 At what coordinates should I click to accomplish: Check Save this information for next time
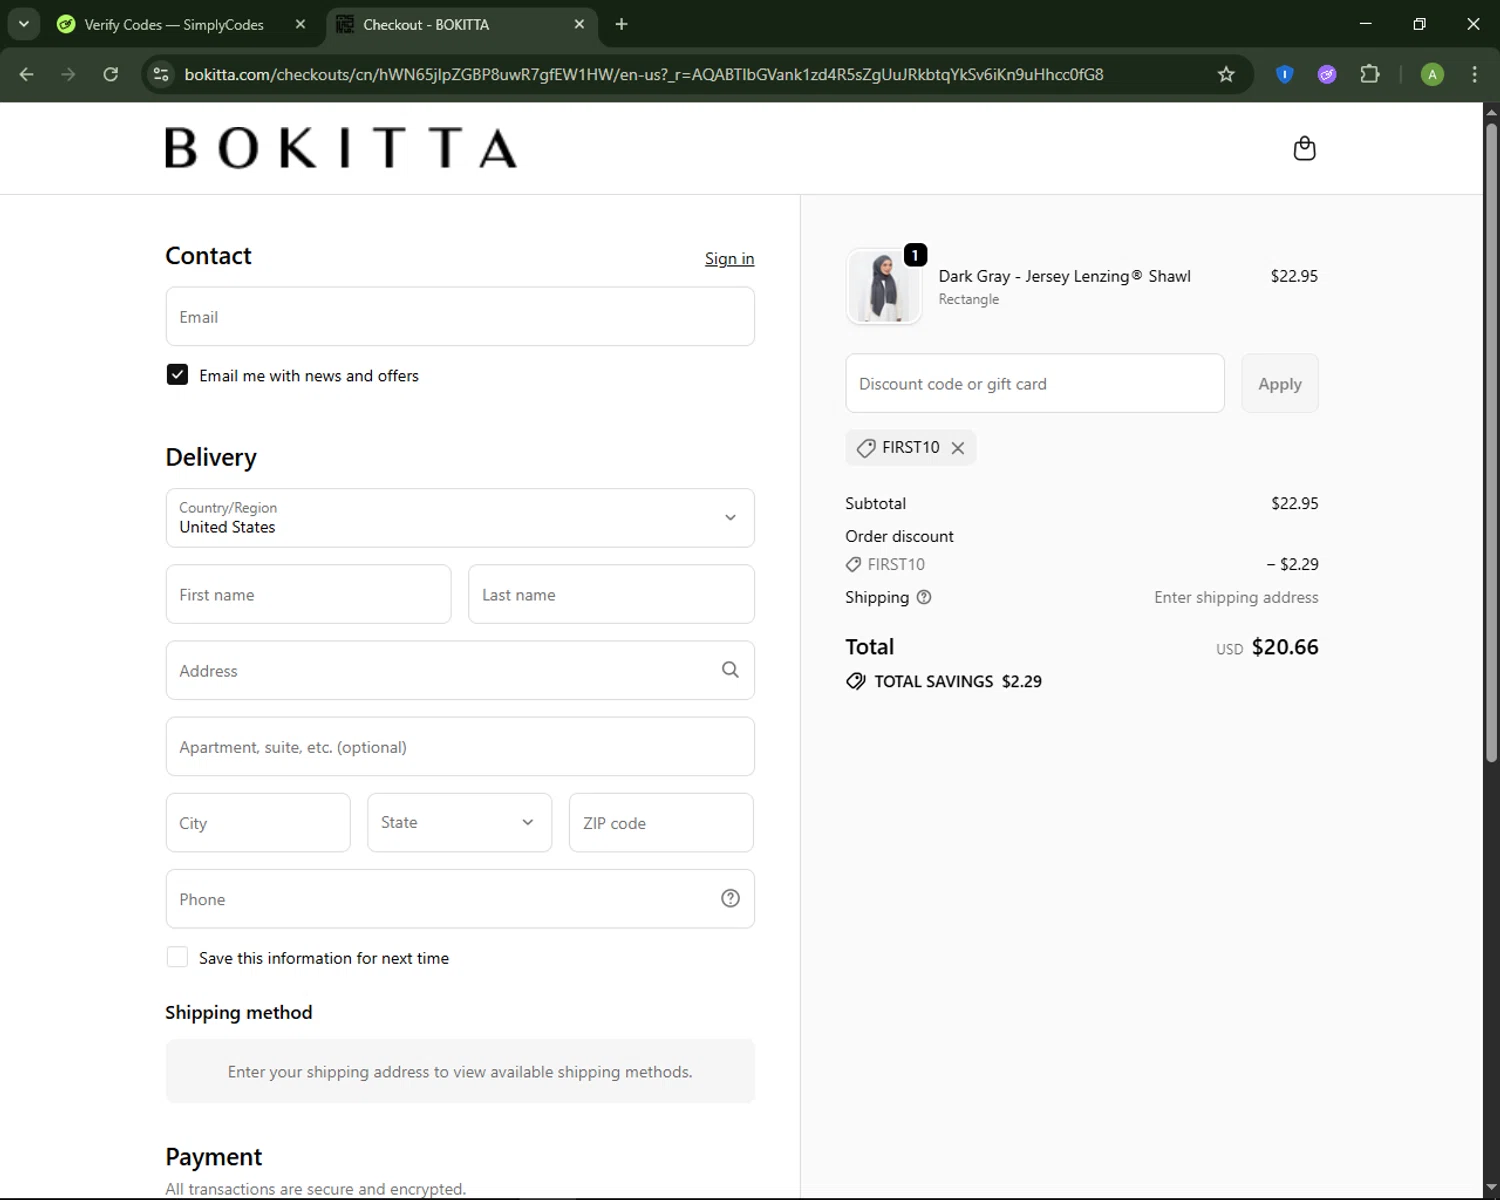(x=177, y=957)
